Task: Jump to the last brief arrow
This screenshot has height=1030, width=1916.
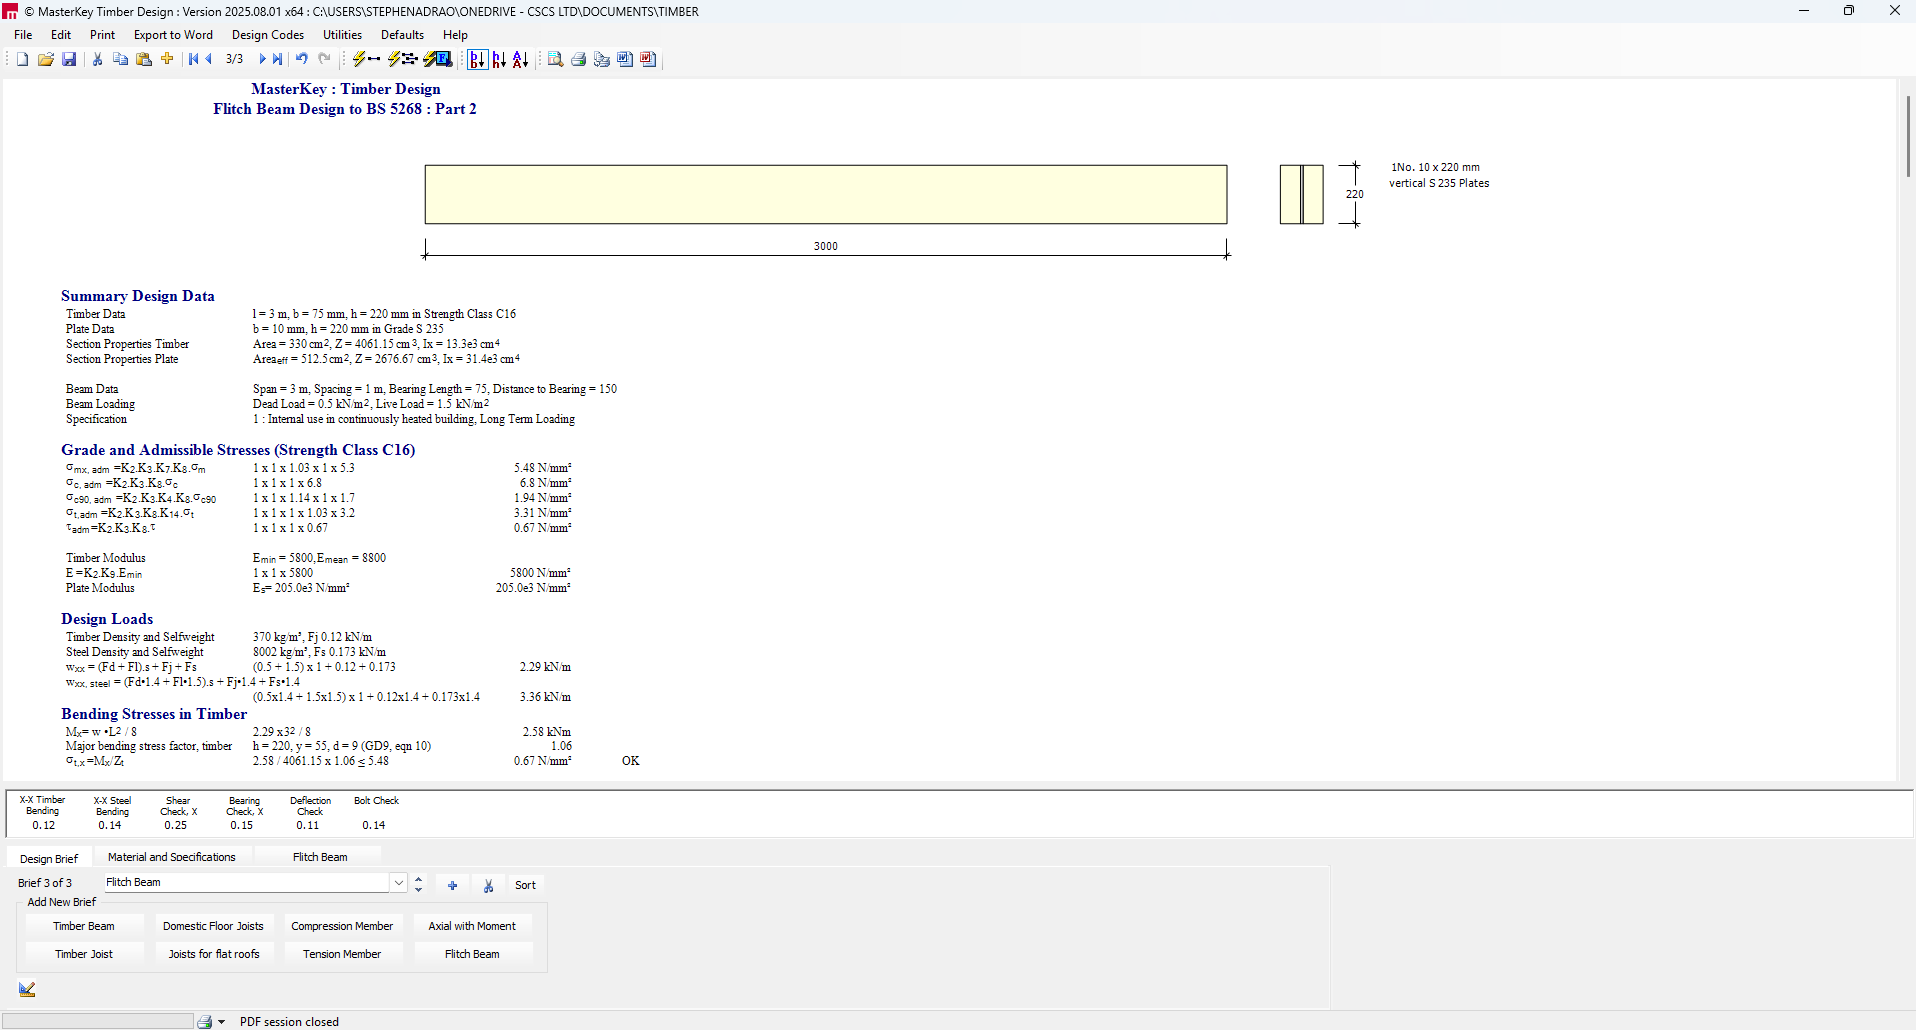Action: tap(277, 60)
